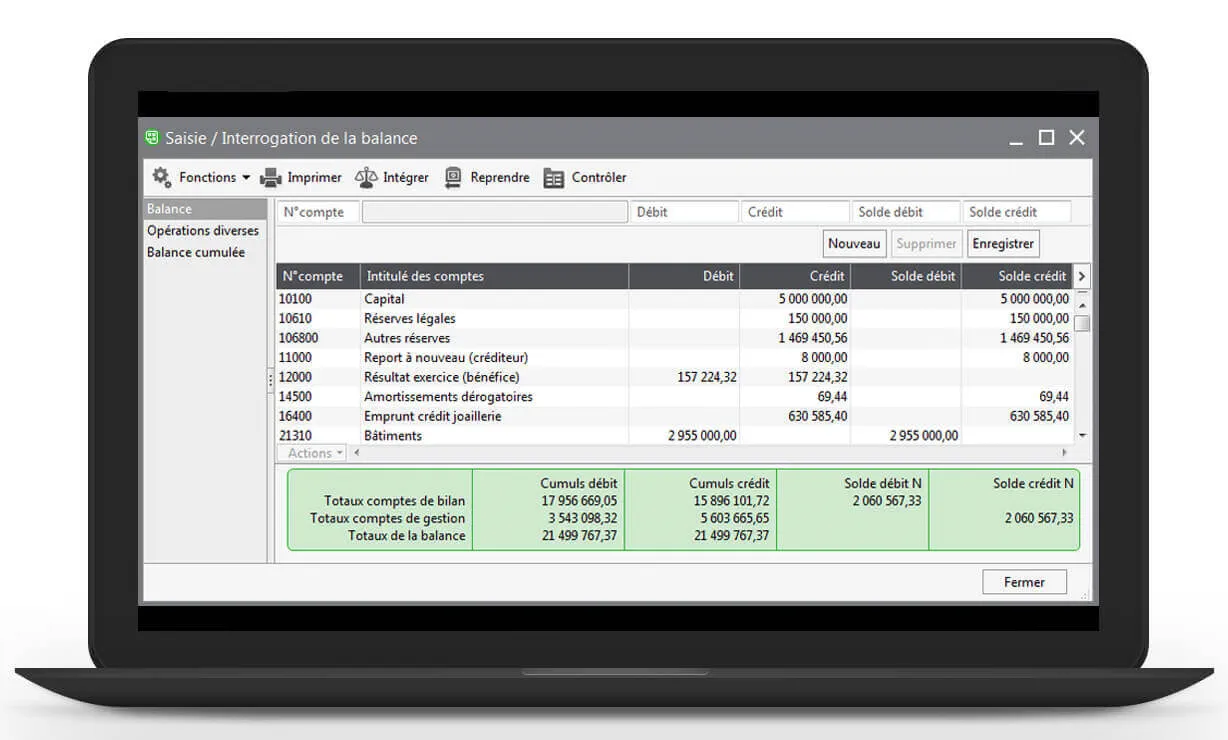Select the 10100 Capital row

tap(674, 299)
